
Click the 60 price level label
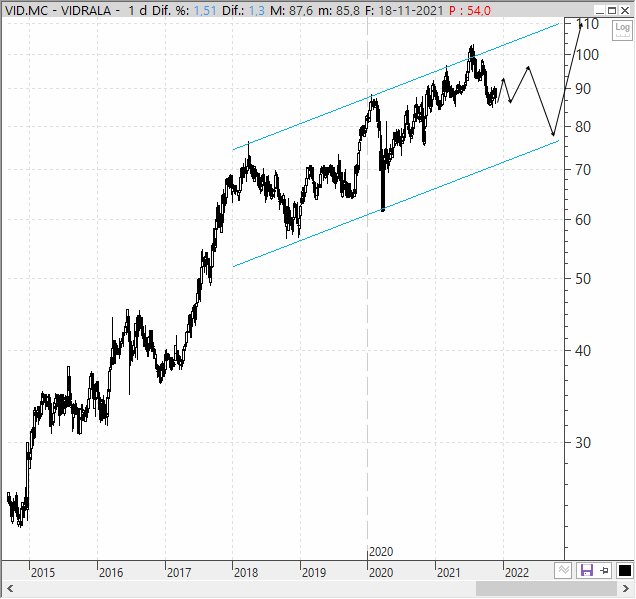(583, 220)
